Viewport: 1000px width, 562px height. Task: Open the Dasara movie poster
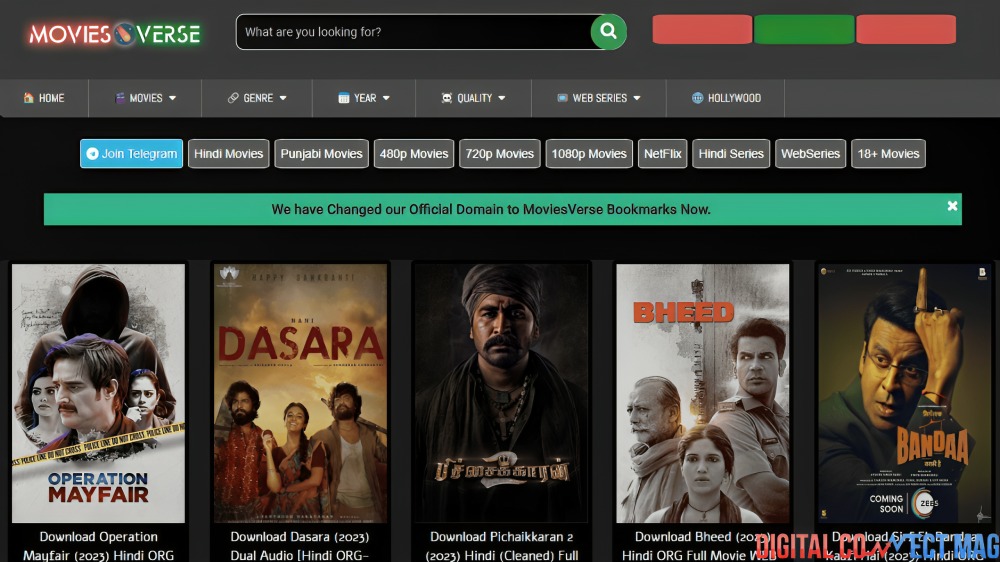tap(300, 393)
